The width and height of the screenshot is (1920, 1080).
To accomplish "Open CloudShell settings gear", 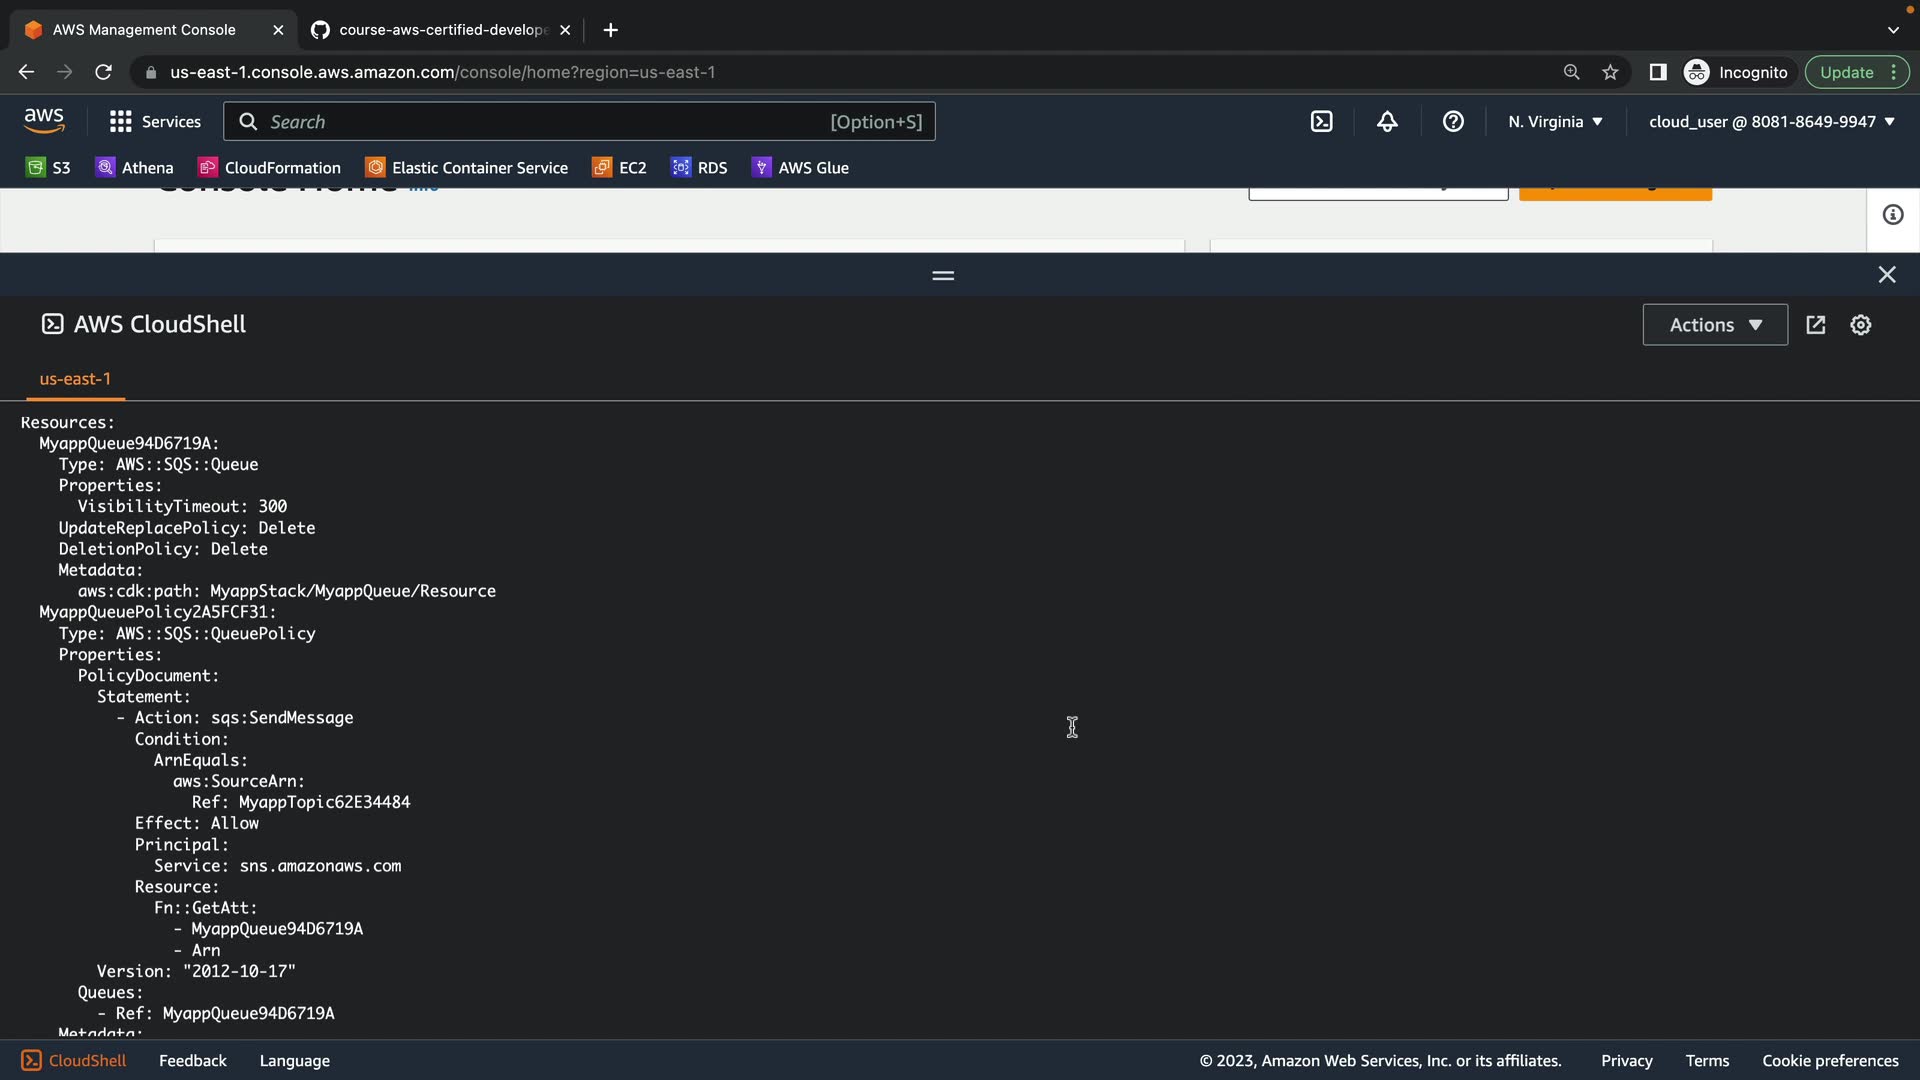I will tap(1860, 325).
